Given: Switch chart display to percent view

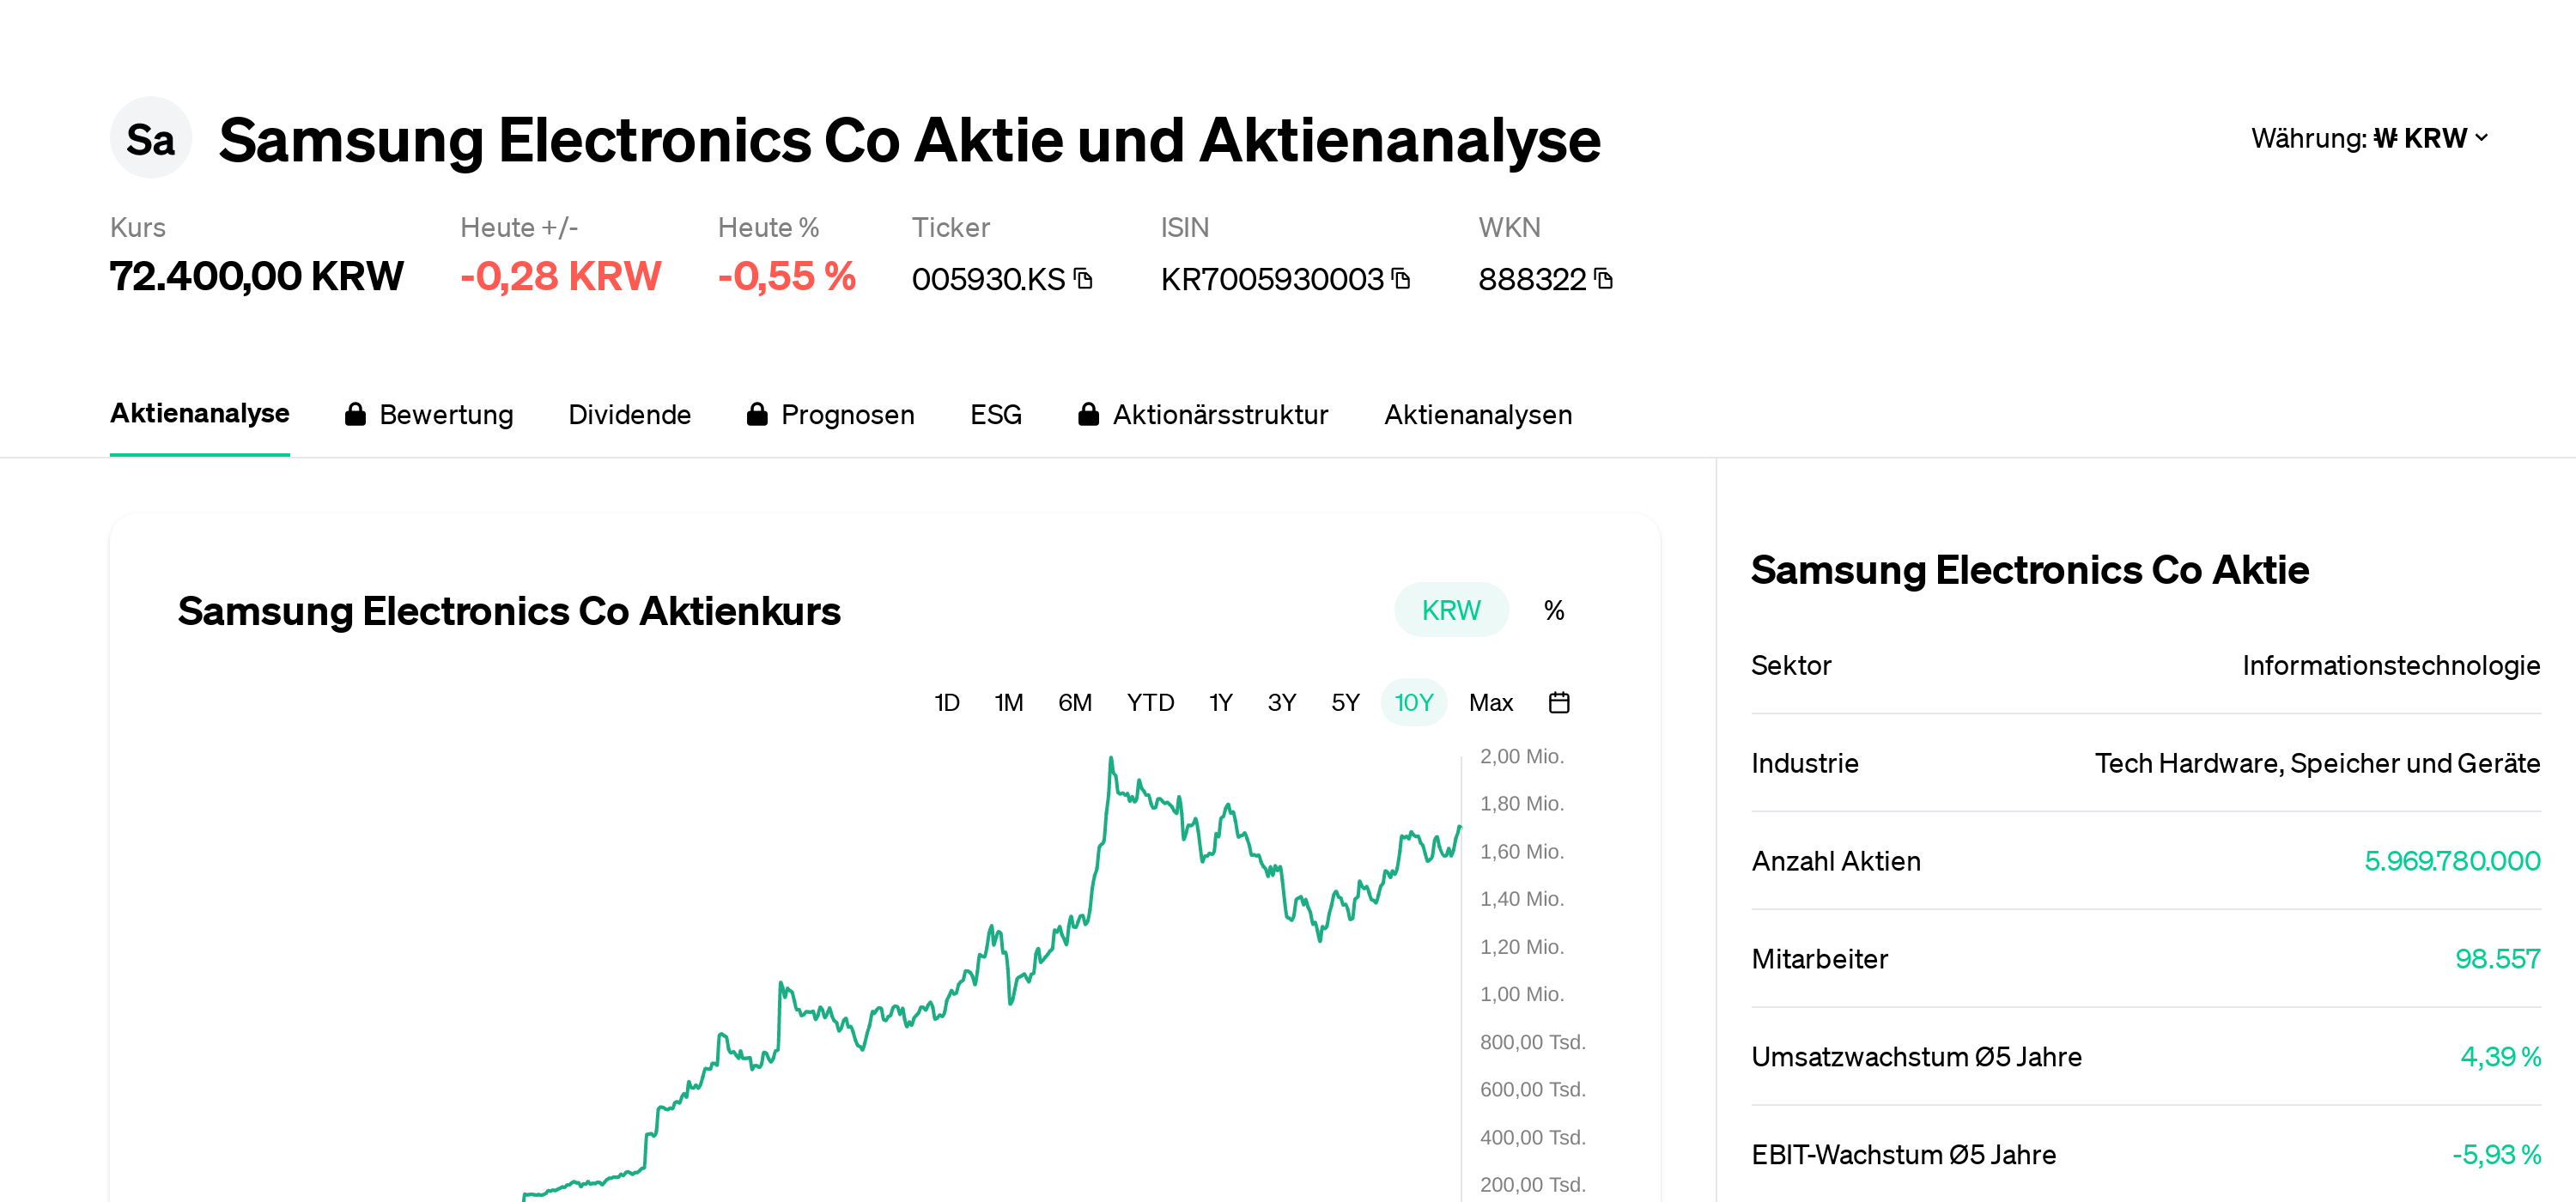Looking at the screenshot, I should click(x=1553, y=609).
